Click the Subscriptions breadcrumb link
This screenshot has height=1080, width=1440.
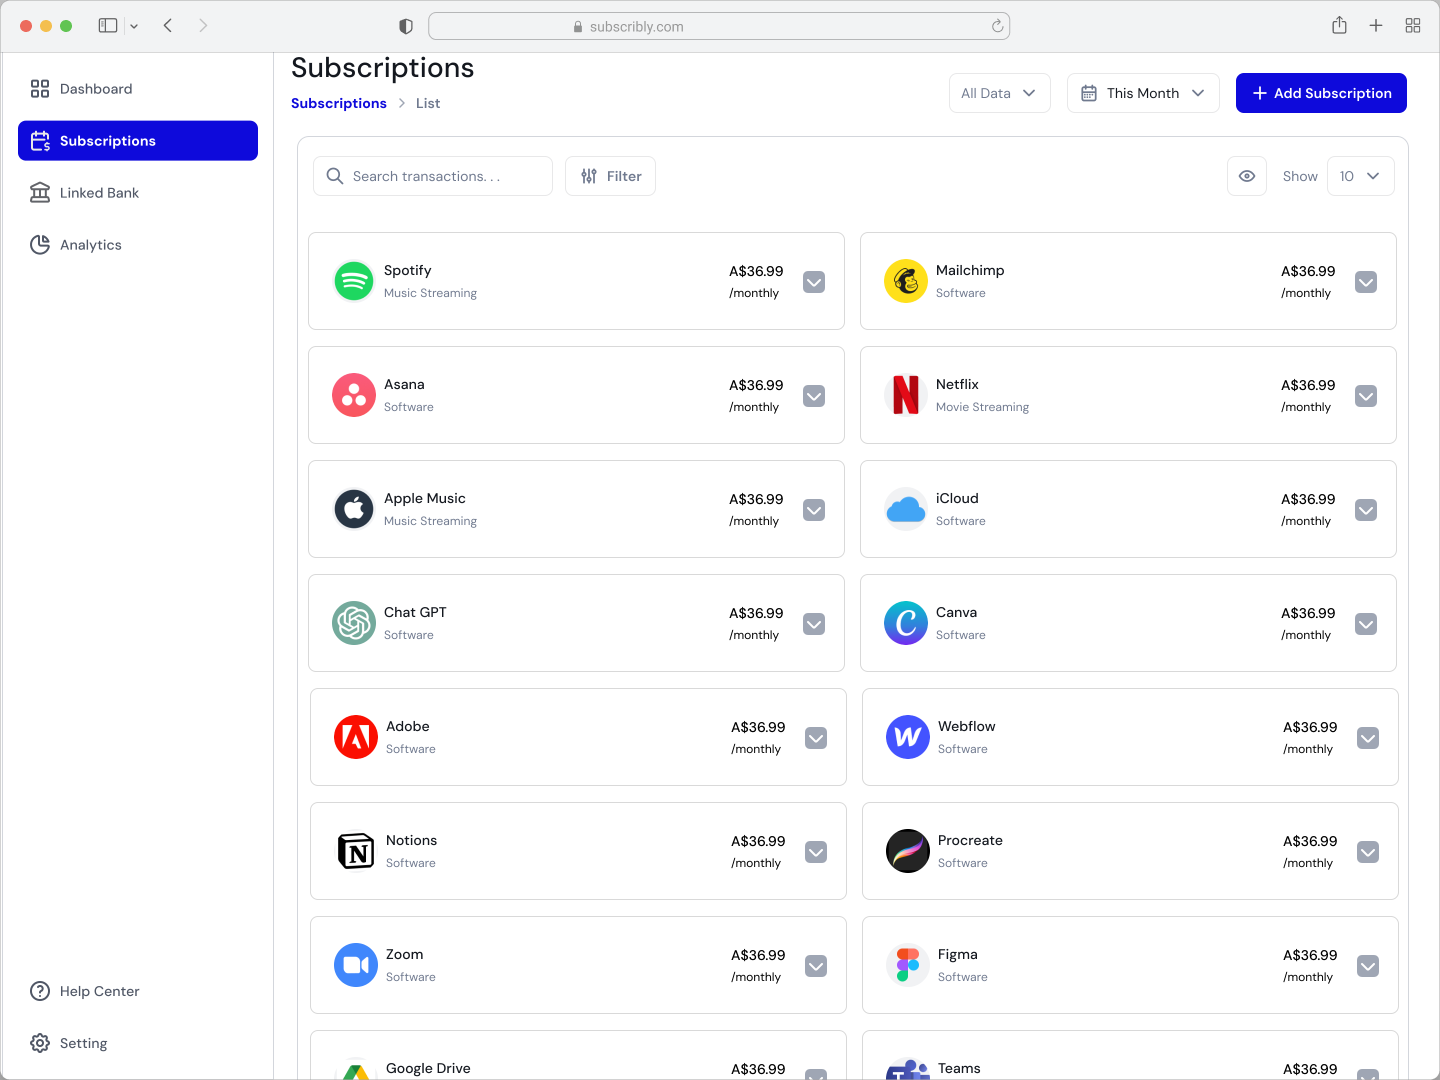coord(339,103)
